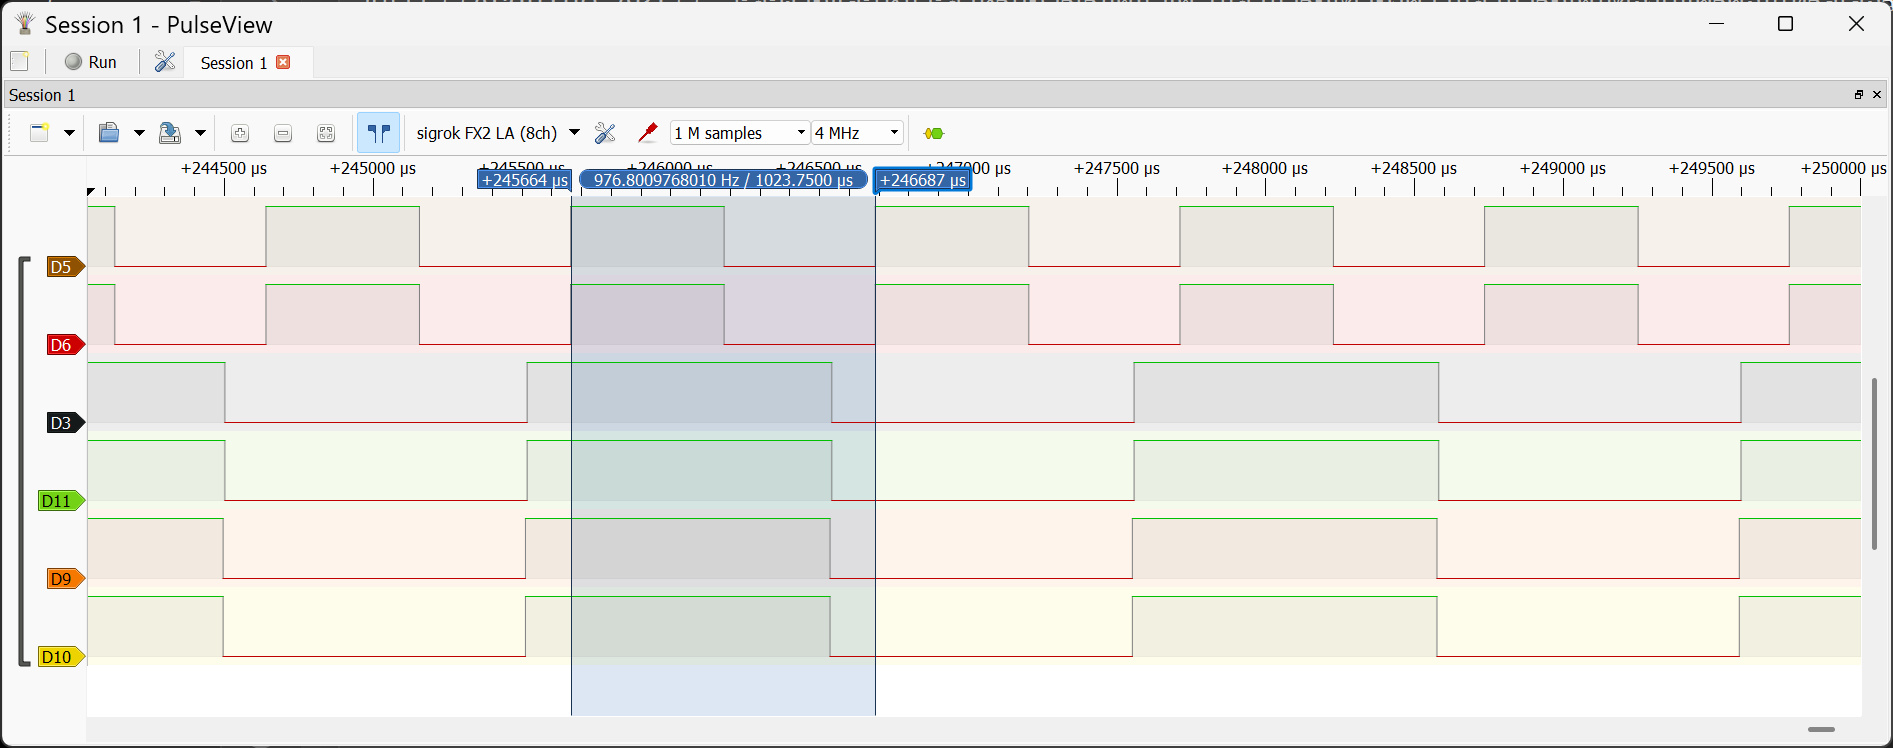Zoom to fit the whole capture

click(x=326, y=133)
